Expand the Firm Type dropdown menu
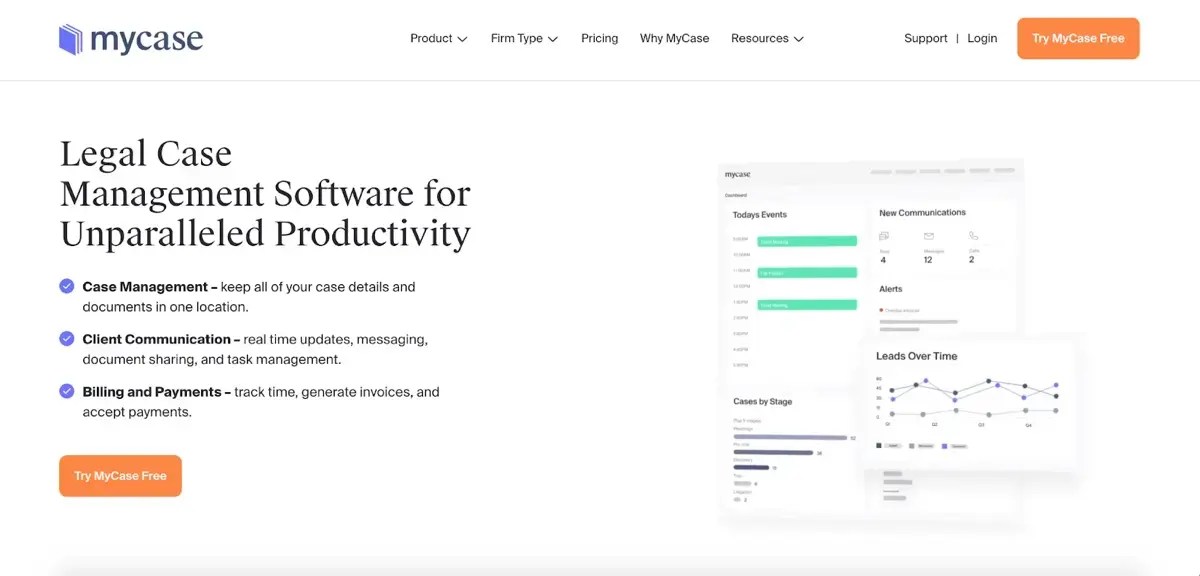Viewport: 1200px width, 576px height. (x=524, y=38)
